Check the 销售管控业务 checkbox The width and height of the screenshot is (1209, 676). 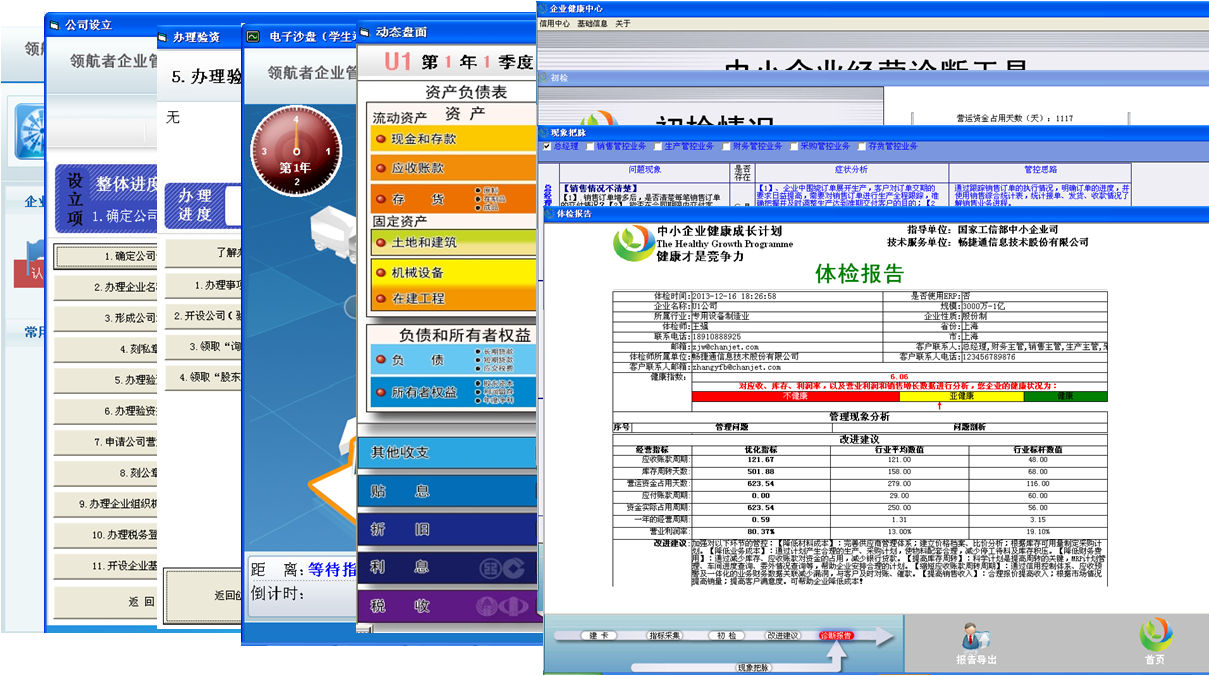click(x=590, y=146)
